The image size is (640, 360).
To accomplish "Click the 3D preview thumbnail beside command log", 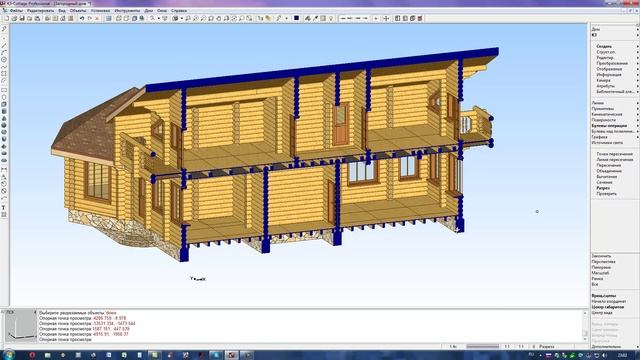I will [x=20, y=325].
